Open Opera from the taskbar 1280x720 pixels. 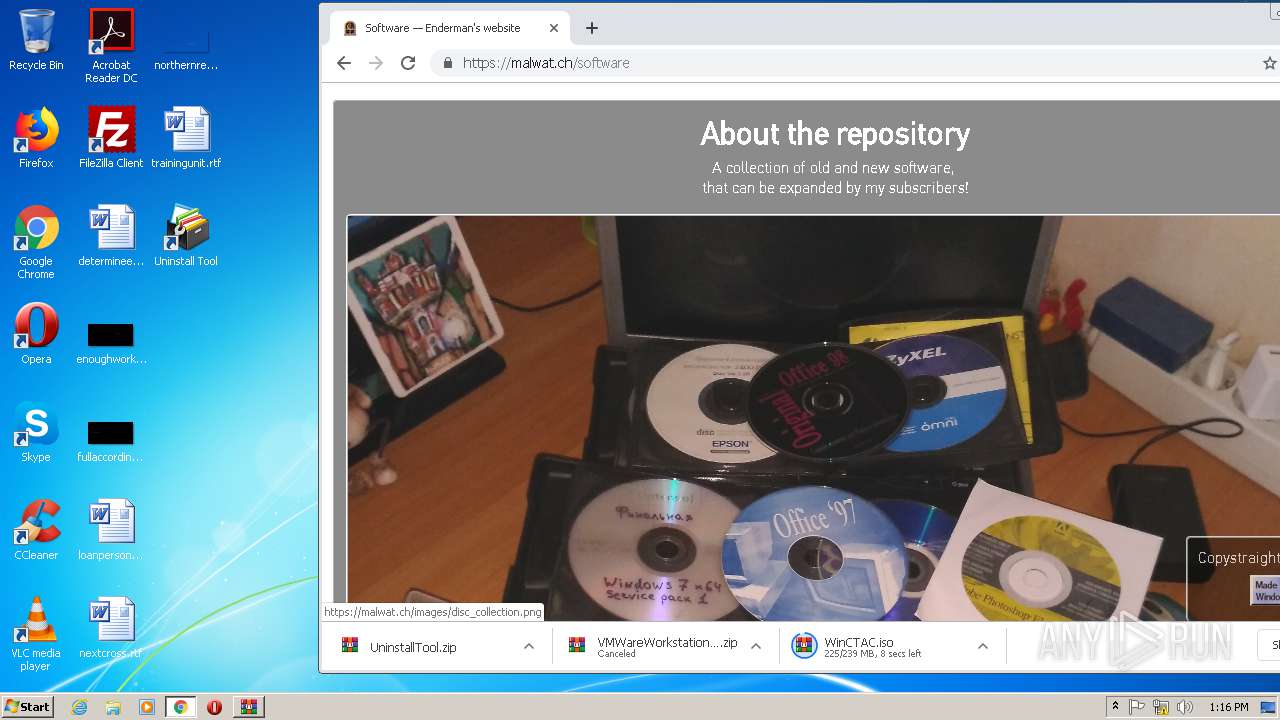214,707
